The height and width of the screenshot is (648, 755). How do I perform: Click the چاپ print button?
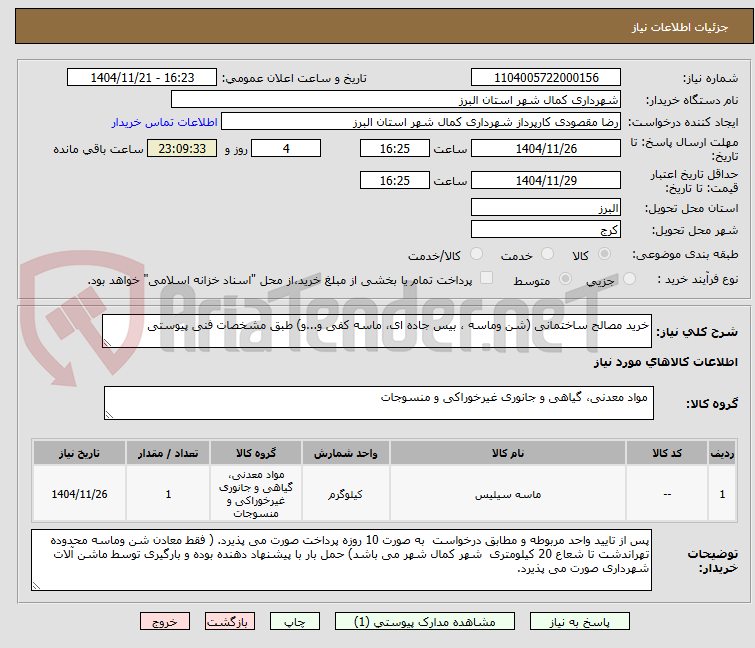coord(295,621)
